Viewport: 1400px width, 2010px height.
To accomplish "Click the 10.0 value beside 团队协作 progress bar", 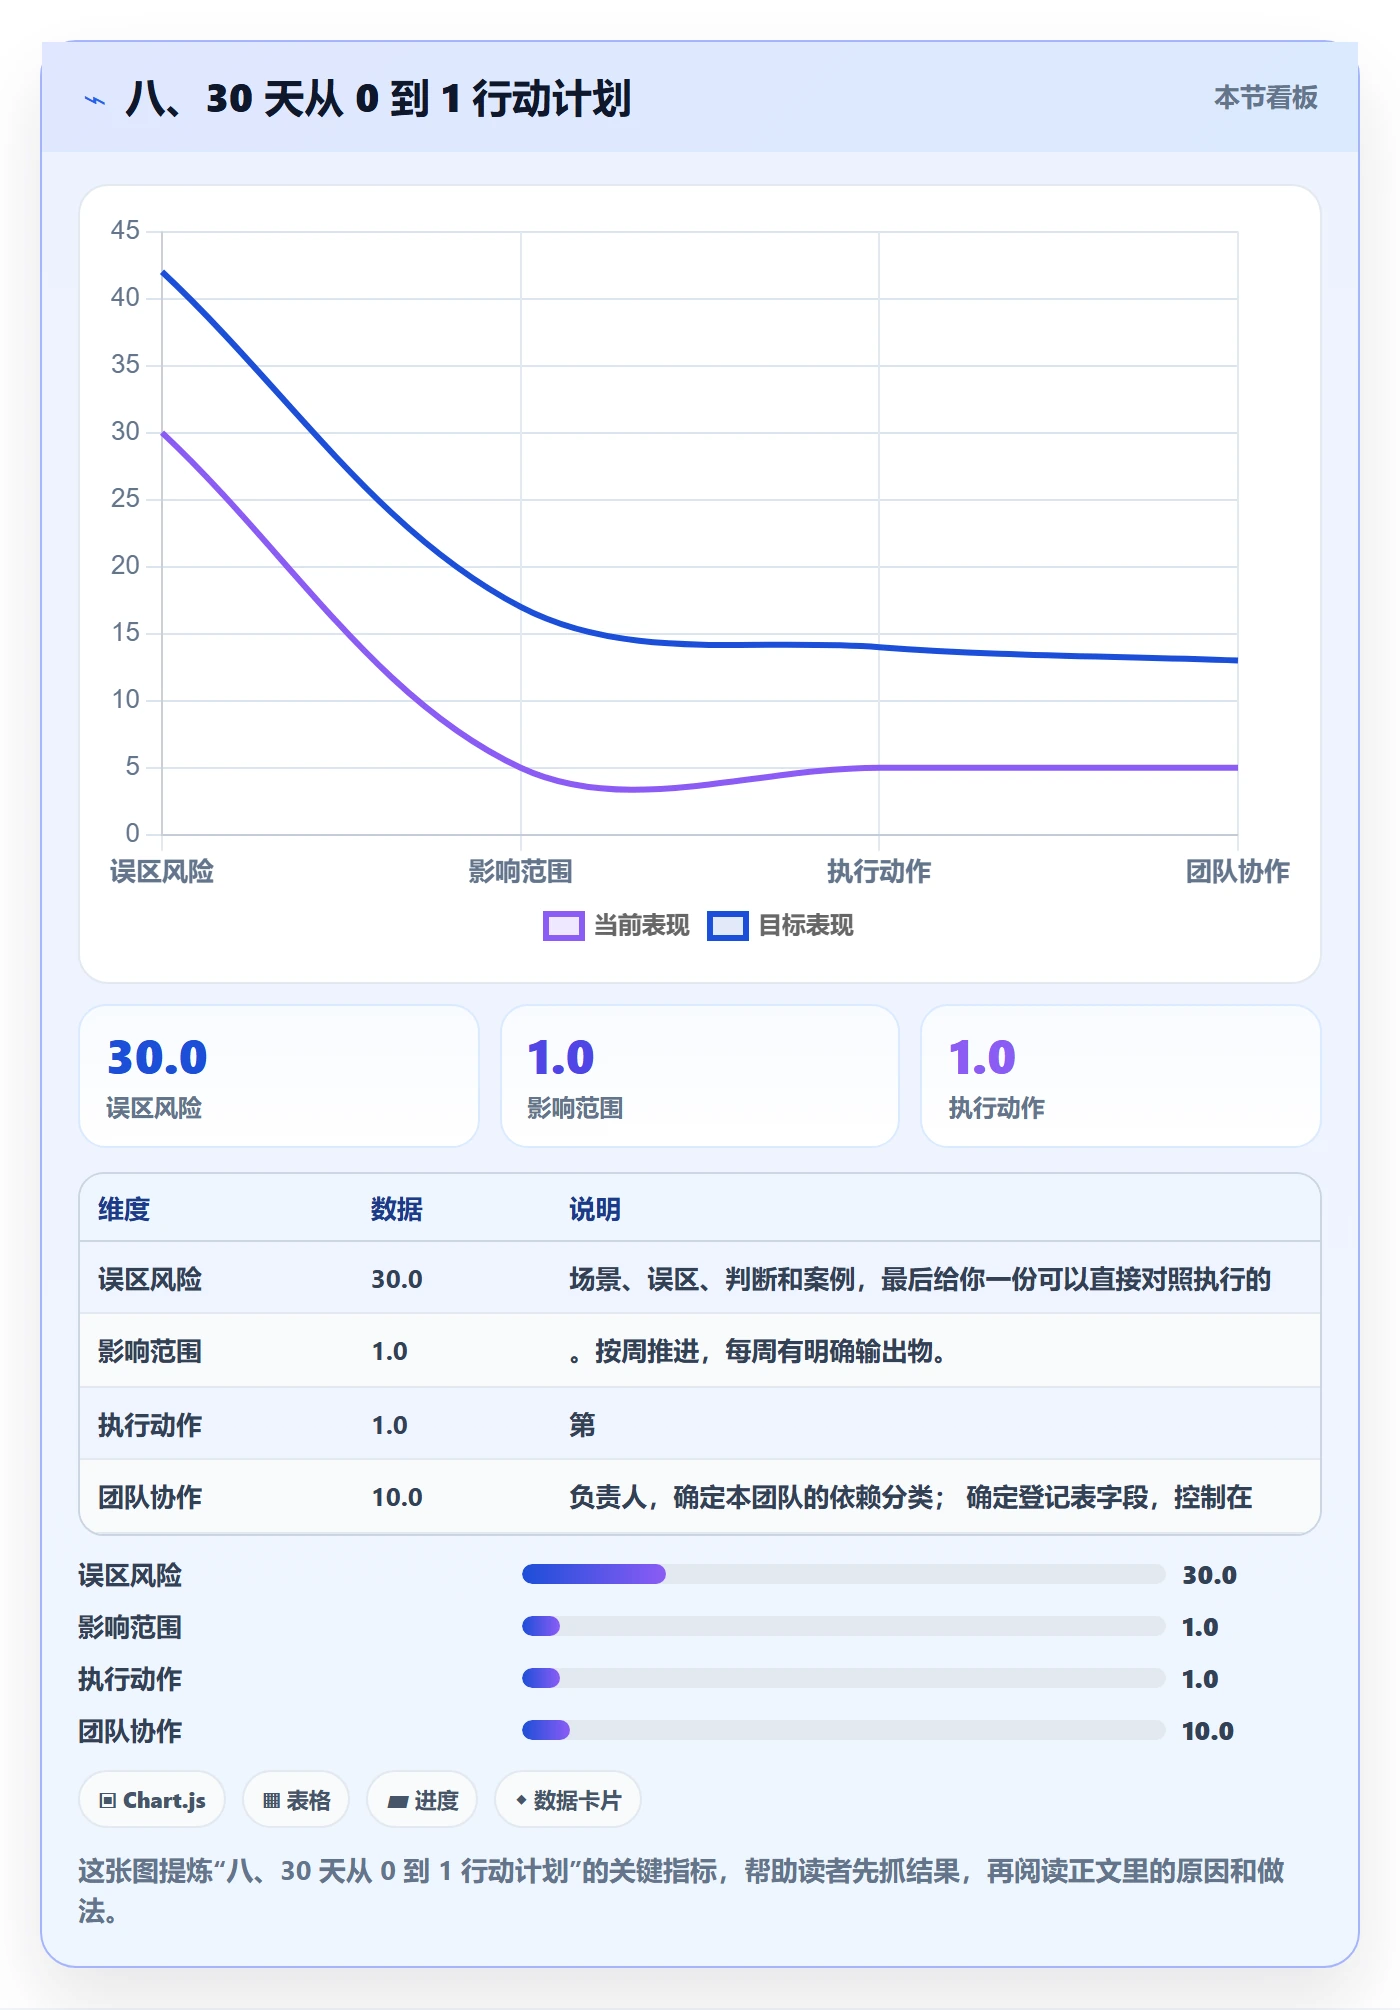I will (1208, 1731).
